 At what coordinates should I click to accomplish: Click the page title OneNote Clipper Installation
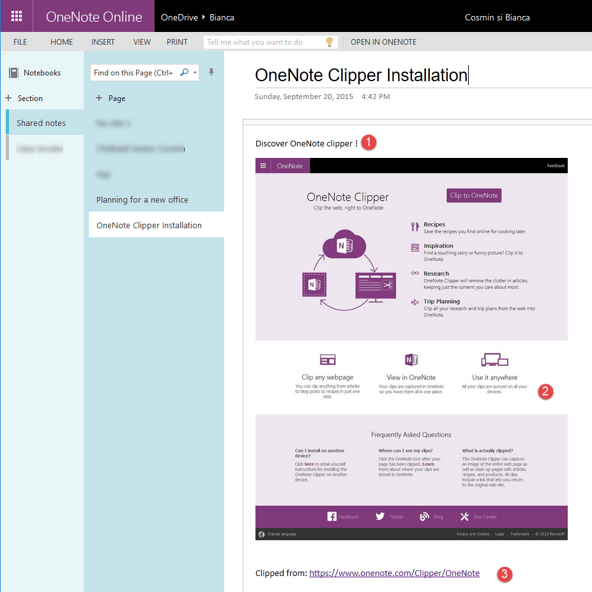(361, 75)
